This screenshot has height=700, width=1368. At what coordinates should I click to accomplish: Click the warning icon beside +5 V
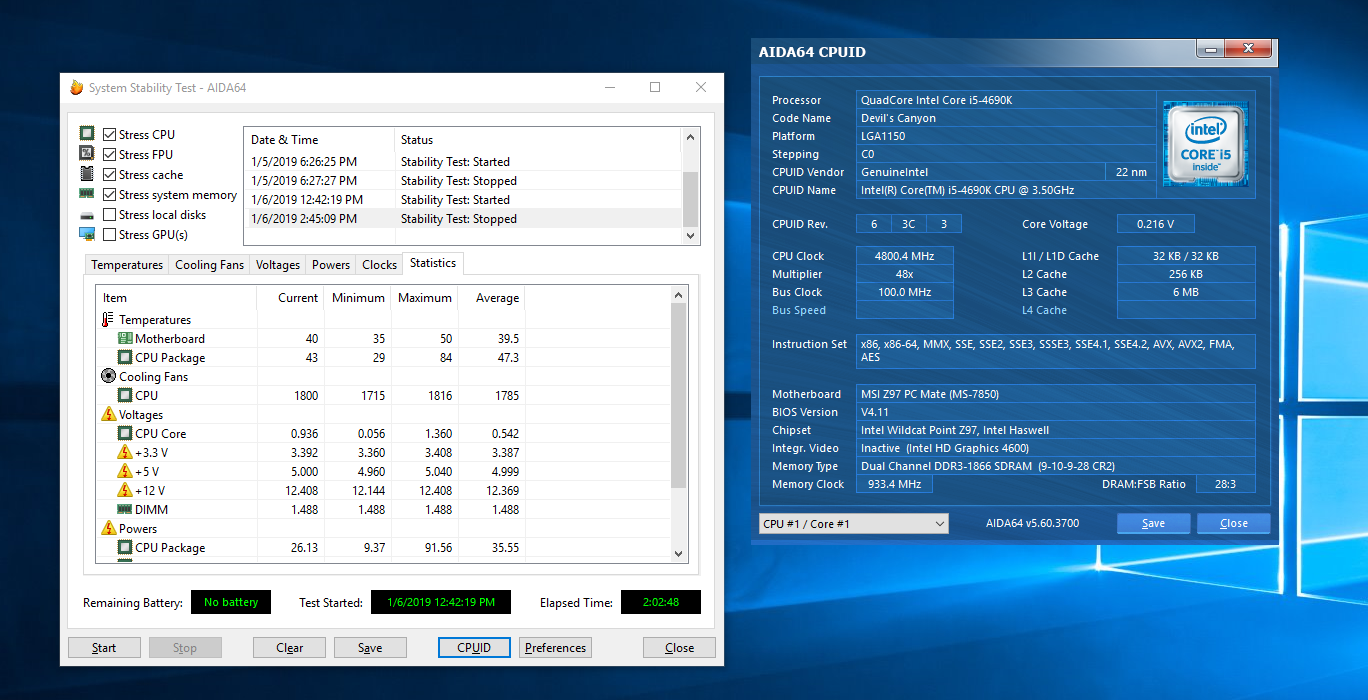[125, 471]
